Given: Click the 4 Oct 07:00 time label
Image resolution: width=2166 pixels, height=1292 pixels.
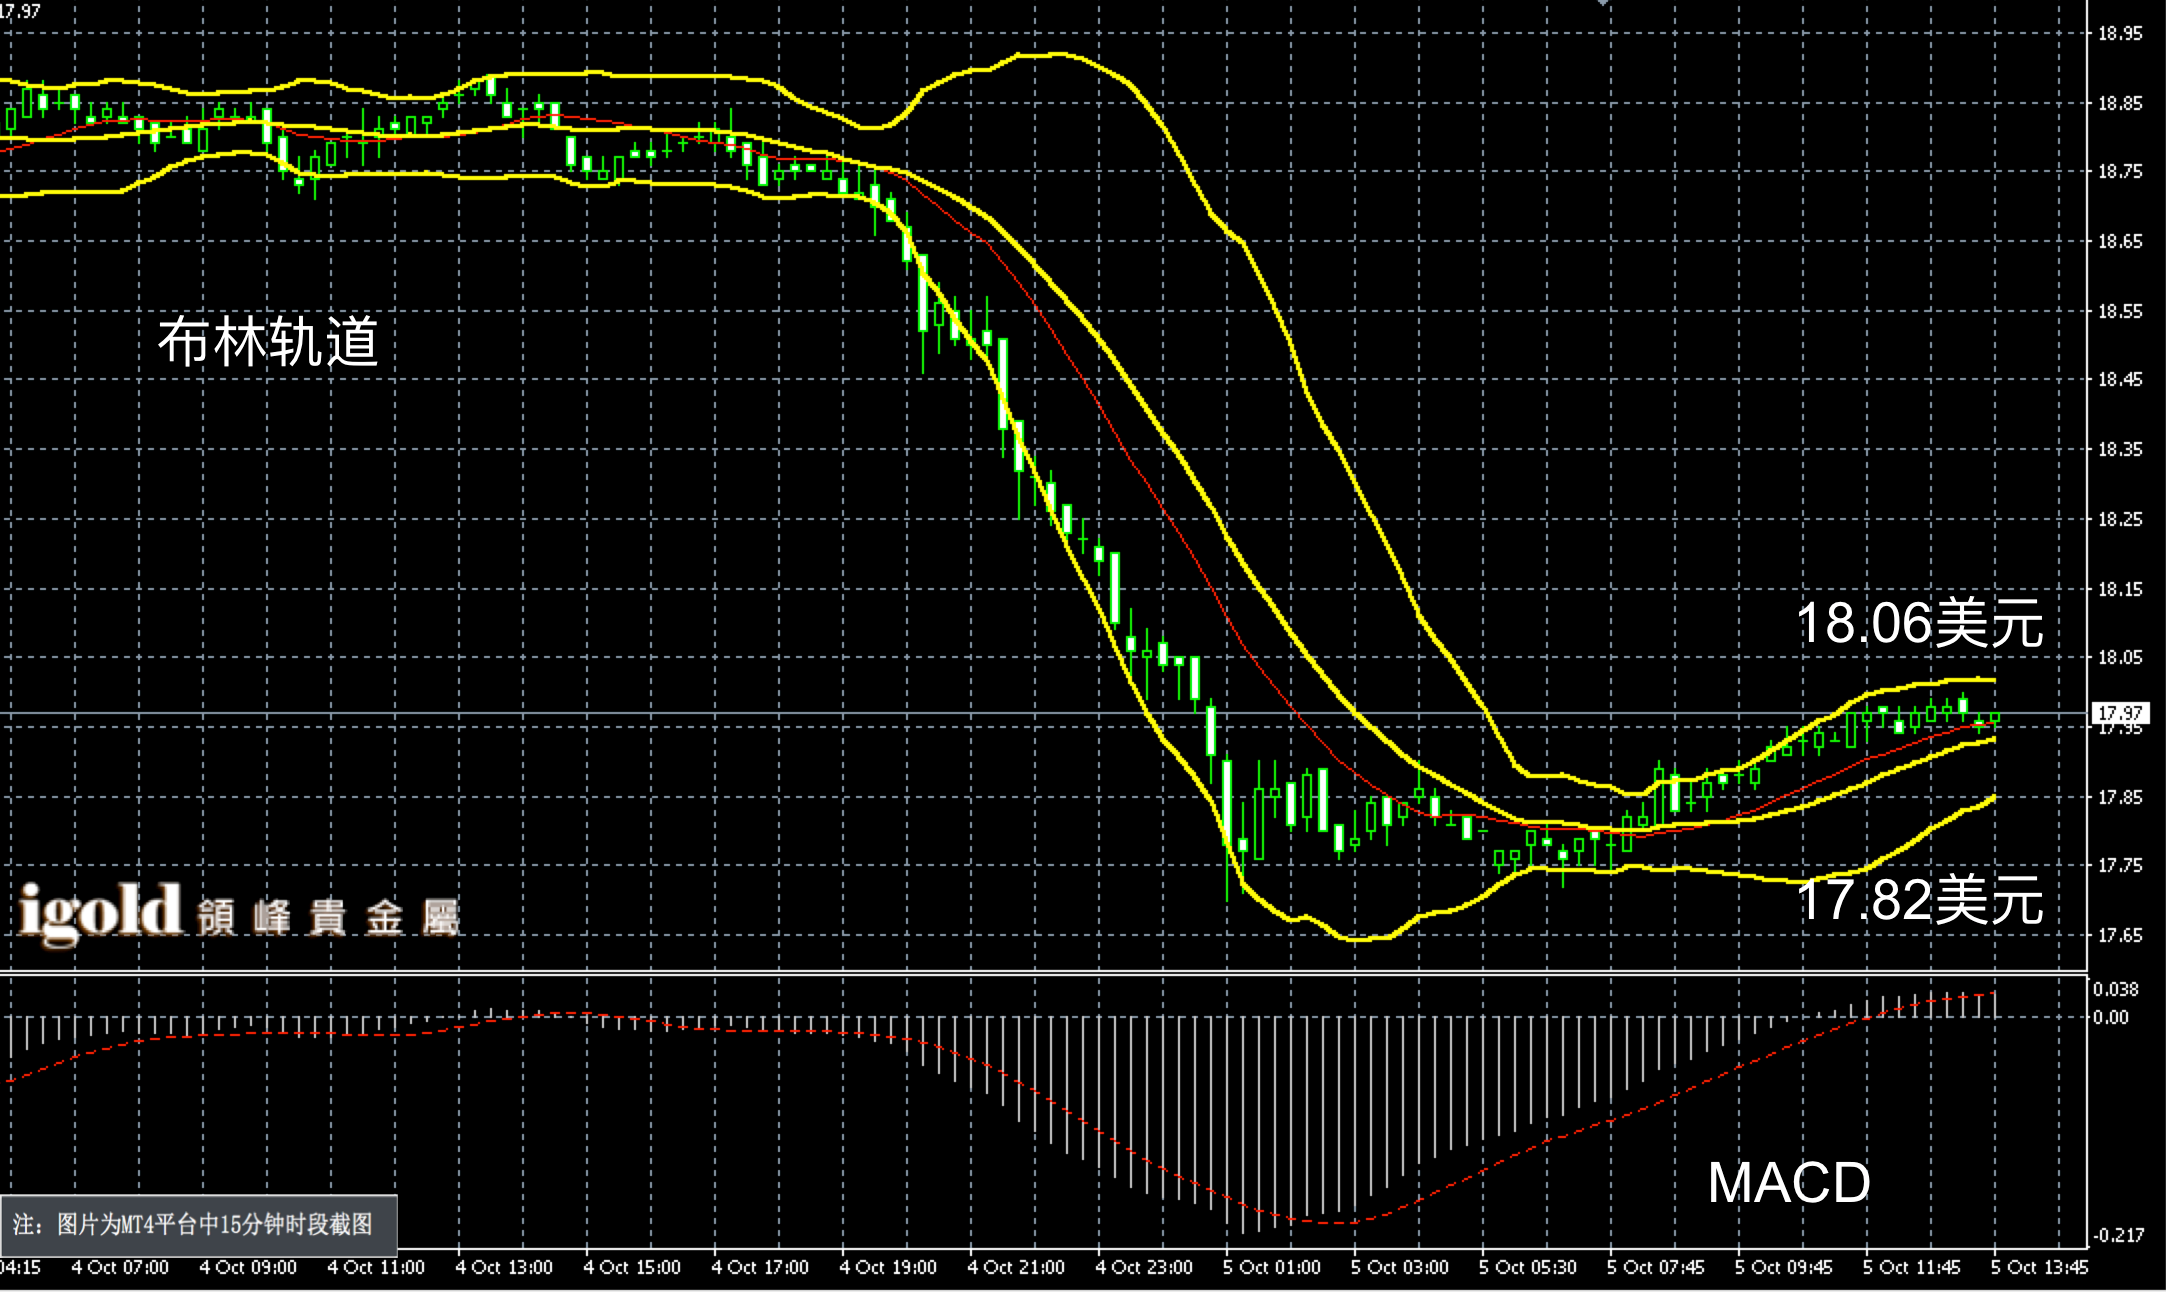Looking at the screenshot, I should [120, 1268].
